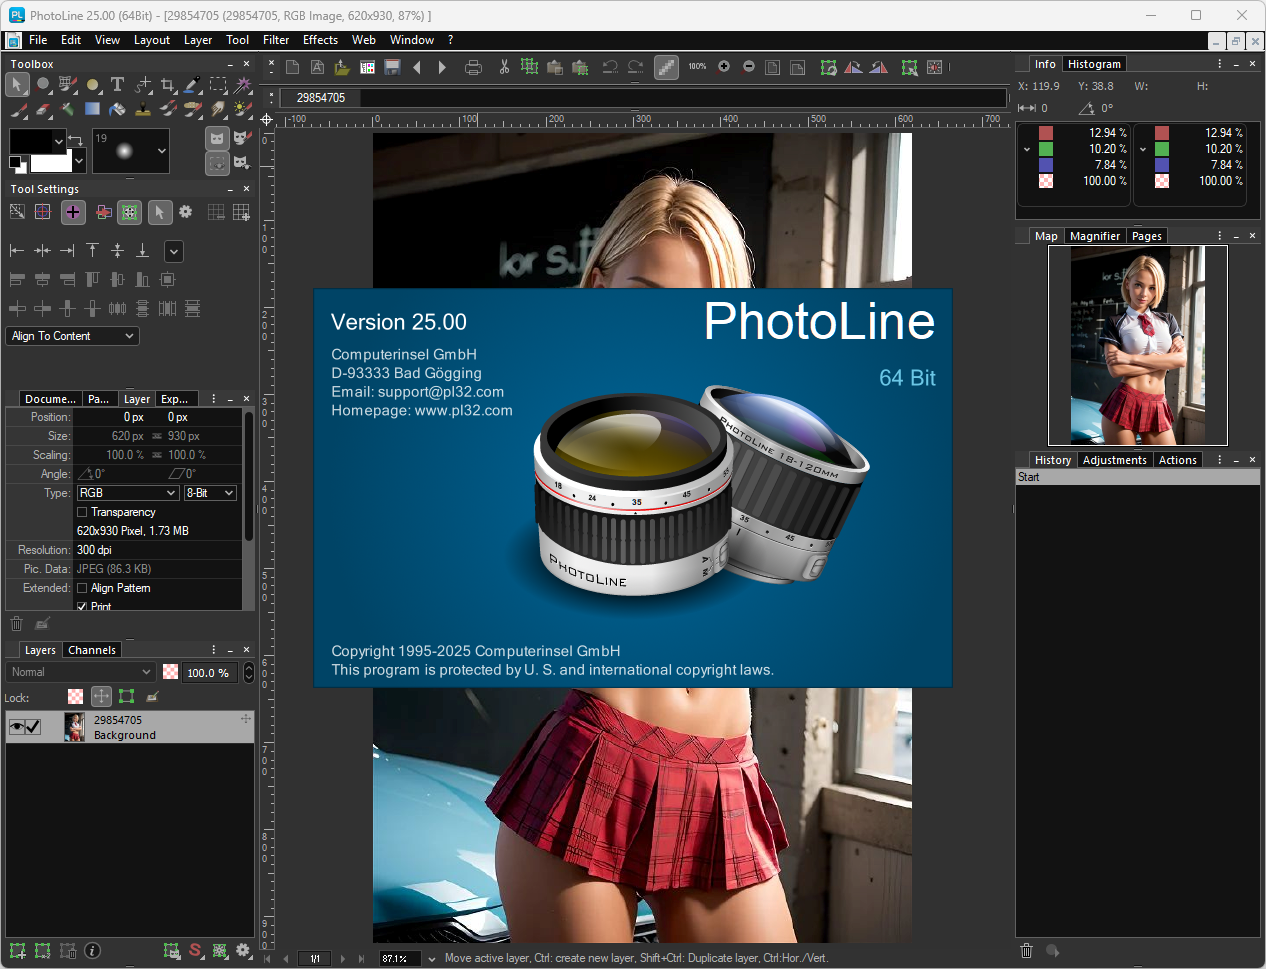Swap foreground and background colors arrow
This screenshot has width=1266, height=969.
(x=75, y=140)
